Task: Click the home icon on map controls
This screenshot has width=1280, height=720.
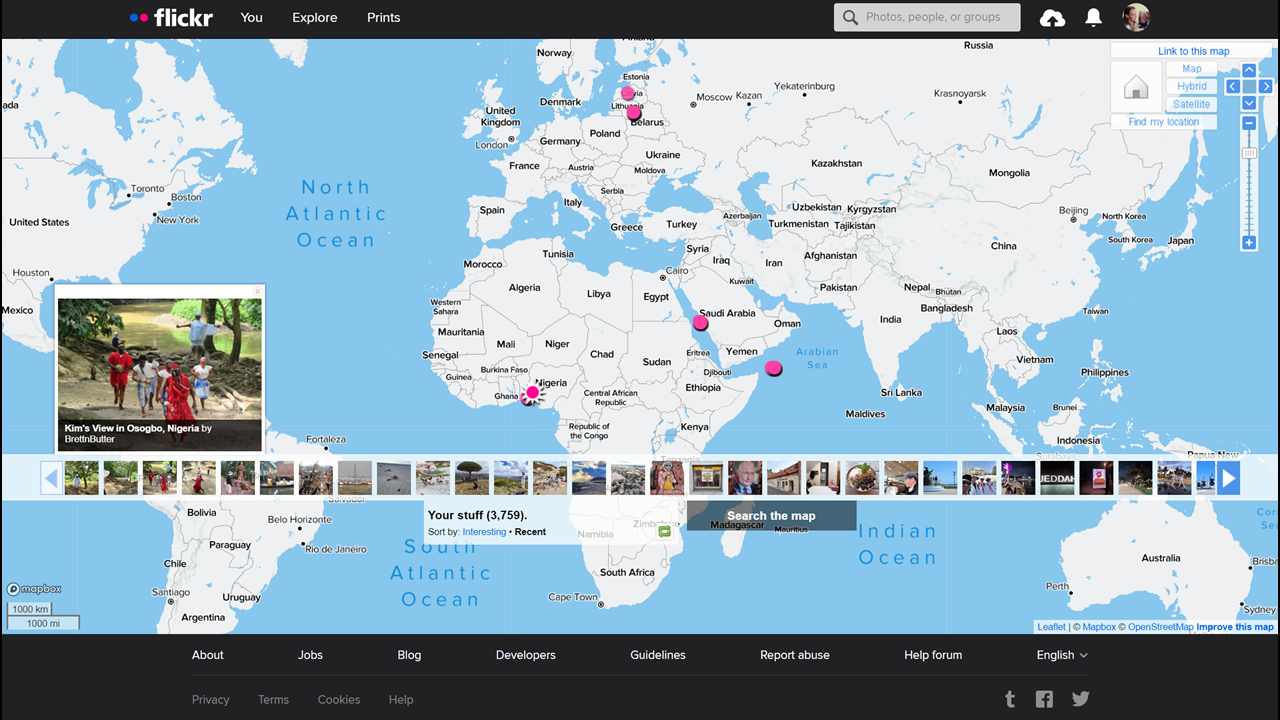Action: (x=1136, y=88)
